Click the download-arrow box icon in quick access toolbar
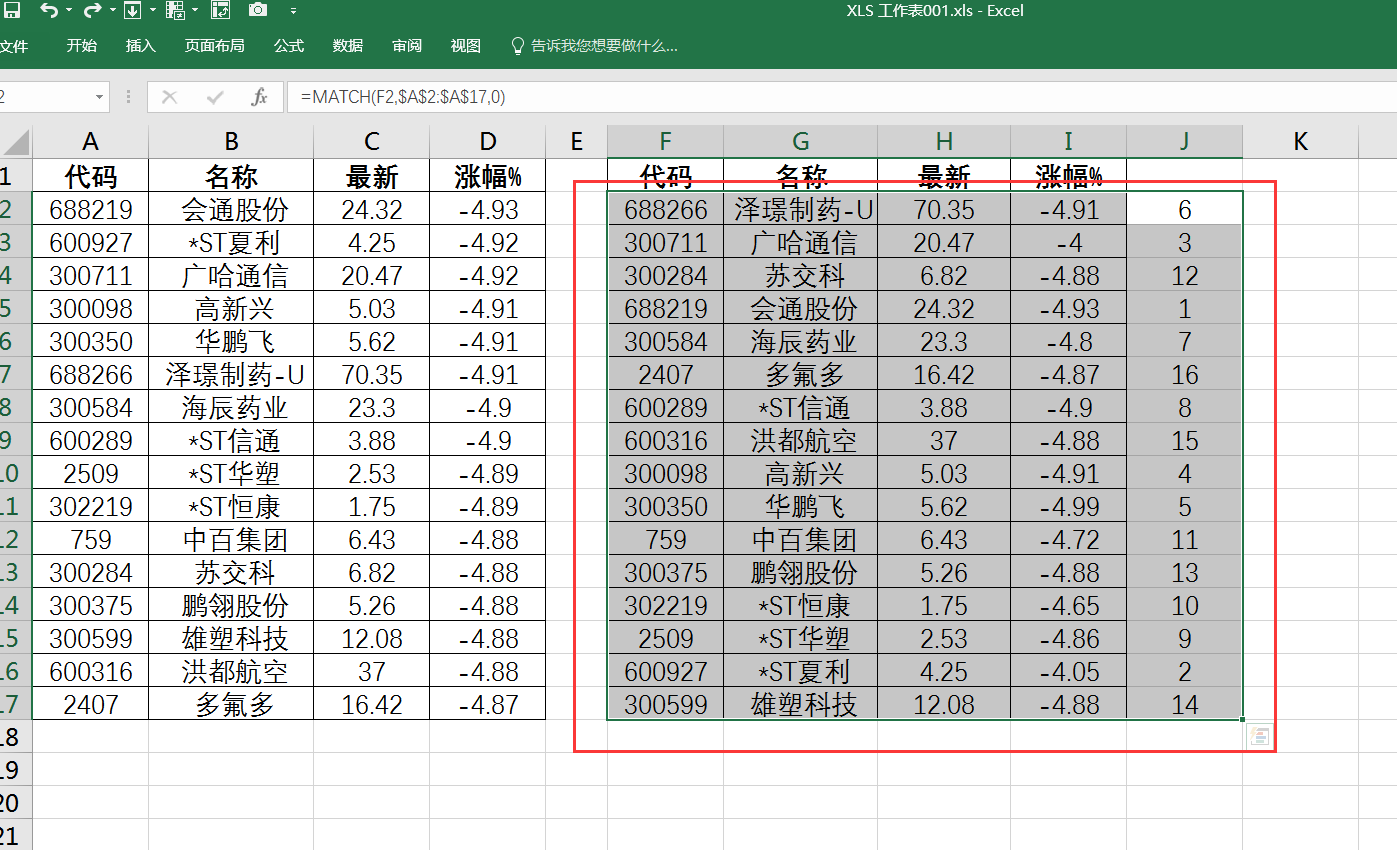The height and width of the screenshot is (850, 1397). pos(133,11)
